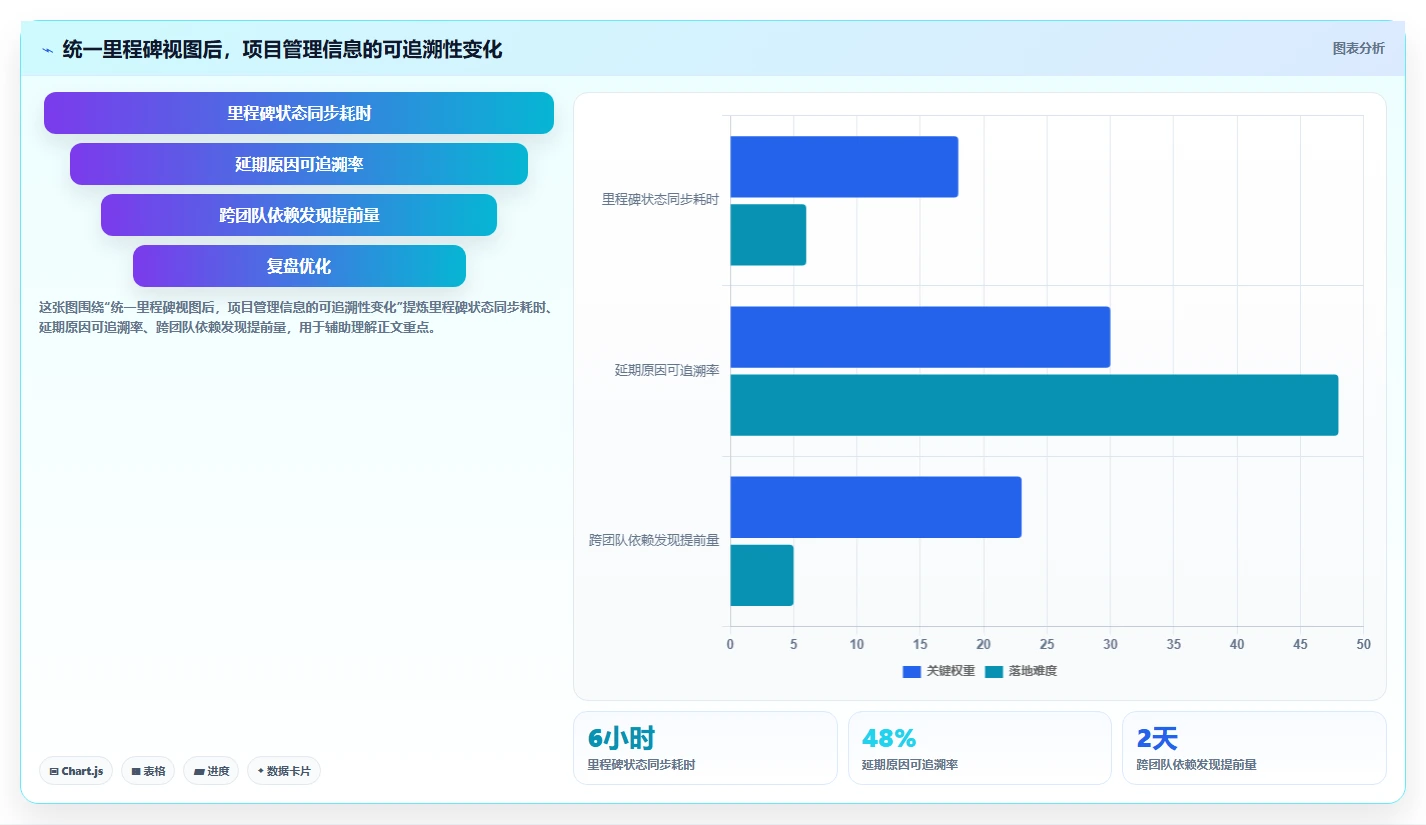Viewport: 1426px width, 825px height.
Task: Click y-axis label 里程碑状态同步耗时
Action: [x=660, y=200]
